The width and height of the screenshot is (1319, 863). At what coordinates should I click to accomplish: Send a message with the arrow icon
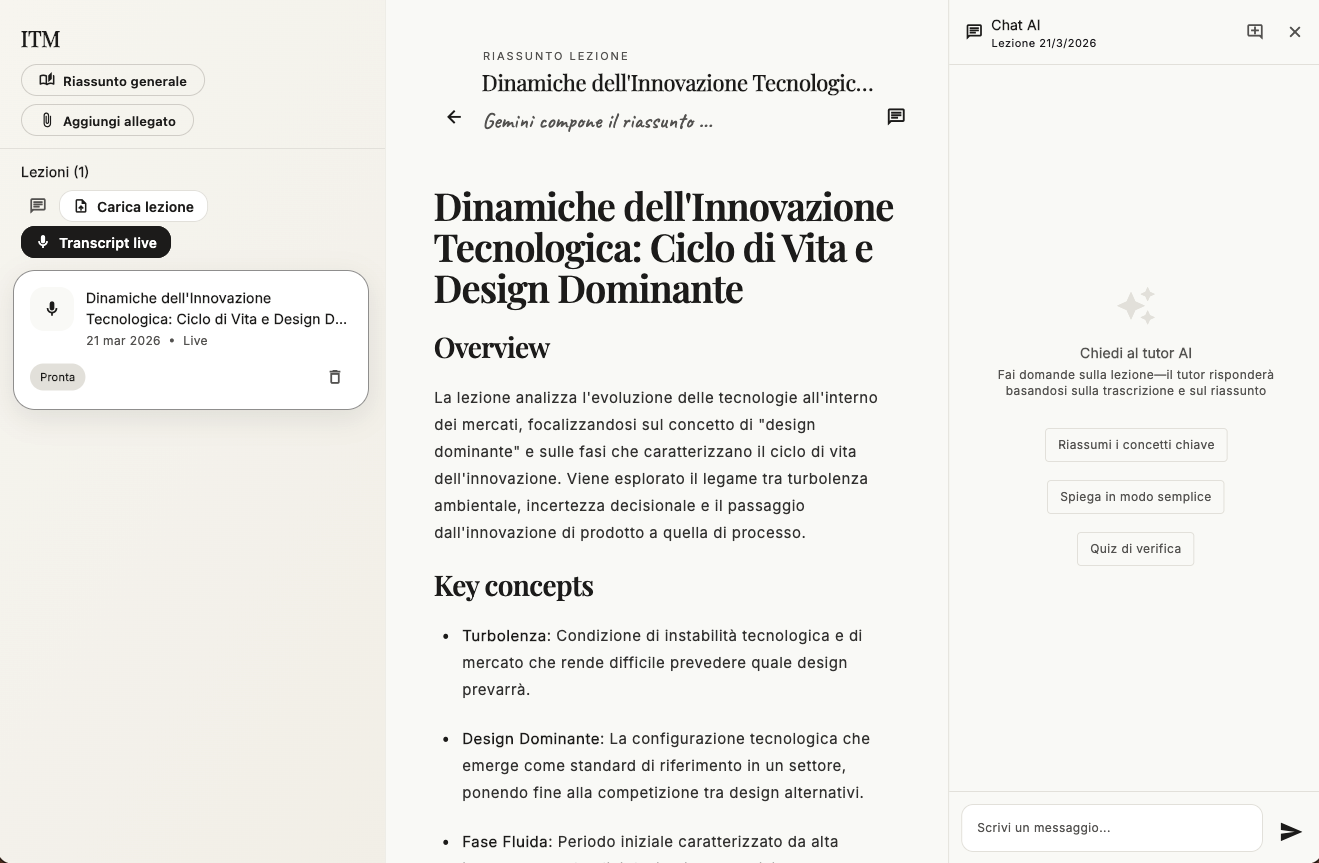[1292, 830]
